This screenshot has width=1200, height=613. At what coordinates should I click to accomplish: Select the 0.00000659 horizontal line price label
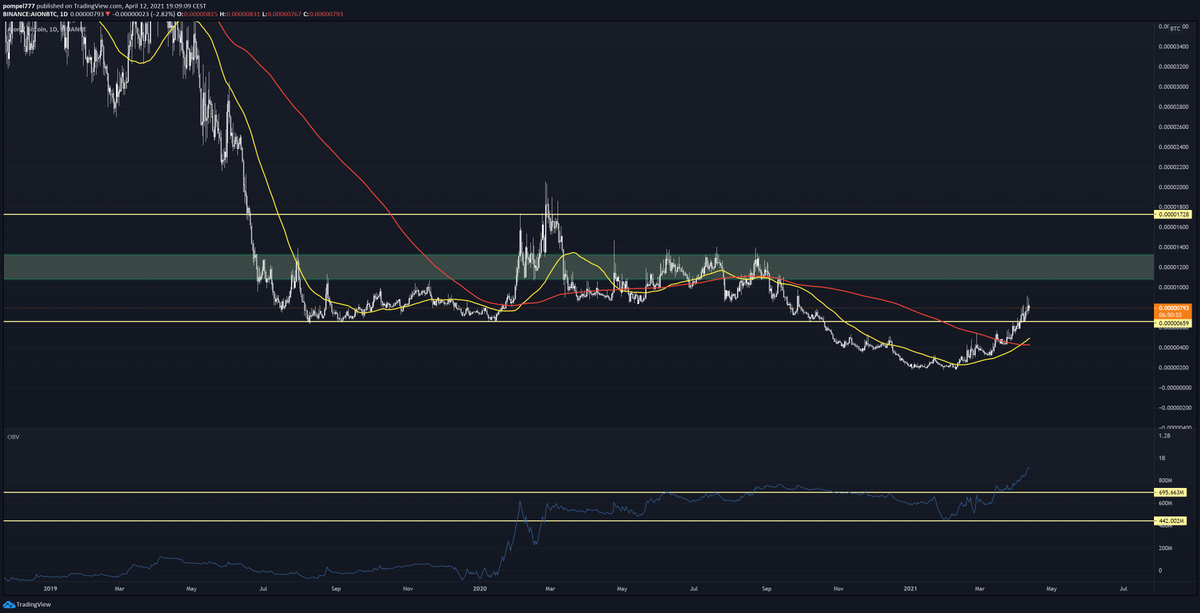click(x=1172, y=323)
